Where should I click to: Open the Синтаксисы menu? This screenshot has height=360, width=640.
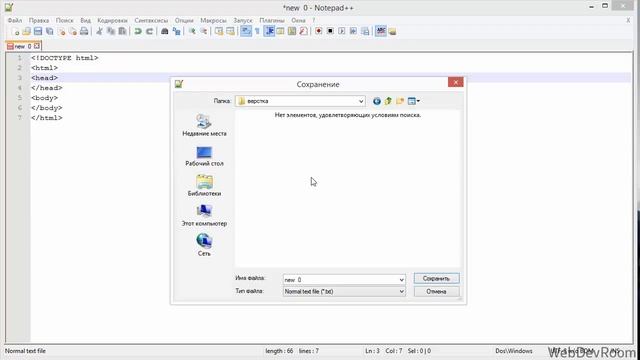coord(151,20)
